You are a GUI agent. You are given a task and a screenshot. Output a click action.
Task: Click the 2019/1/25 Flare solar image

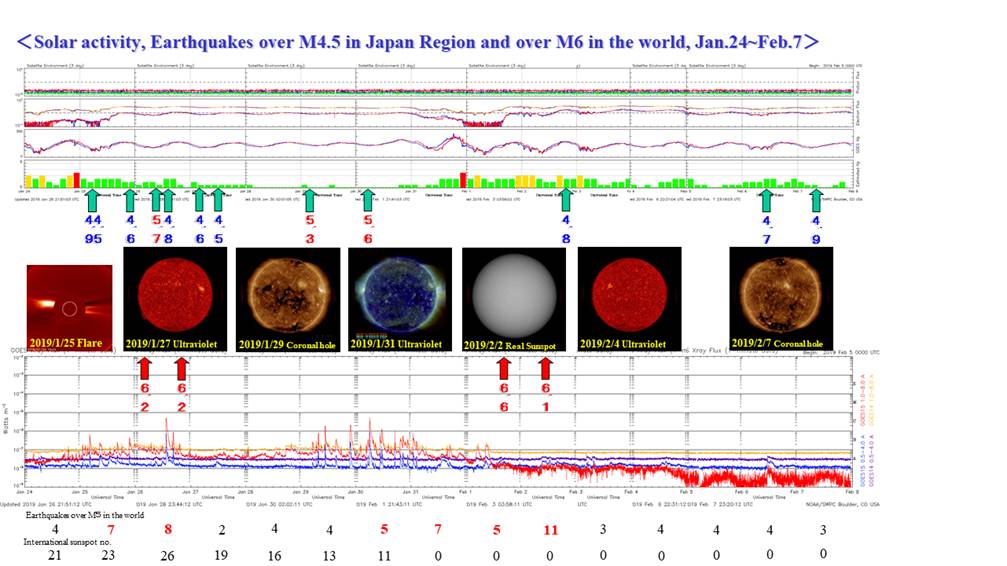point(69,308)
